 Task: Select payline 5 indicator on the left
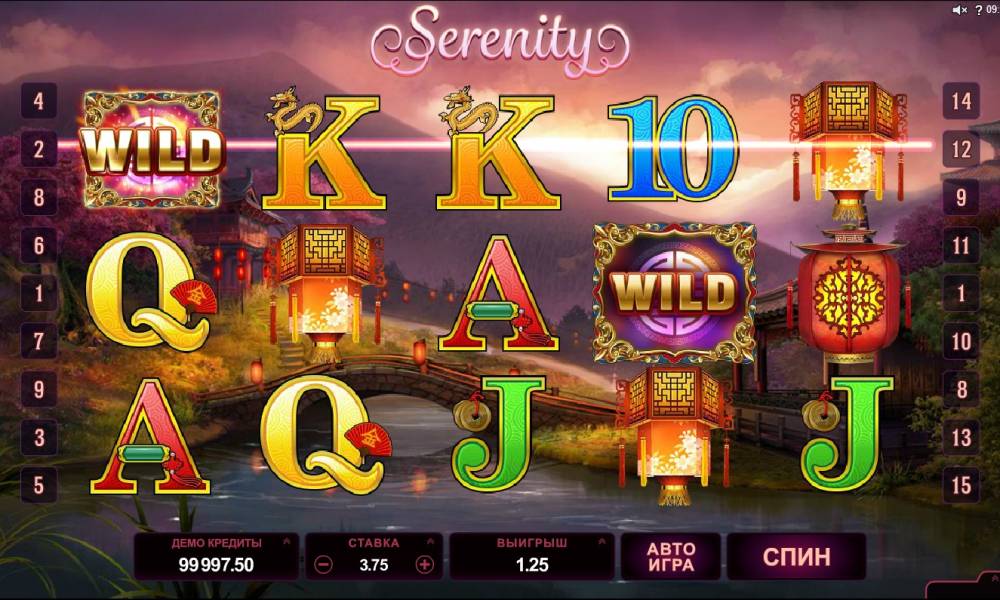click(39, 485)
